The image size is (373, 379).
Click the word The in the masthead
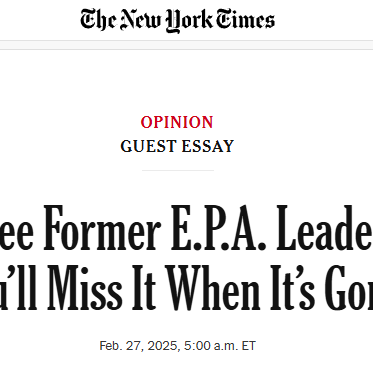coord(98,19)
